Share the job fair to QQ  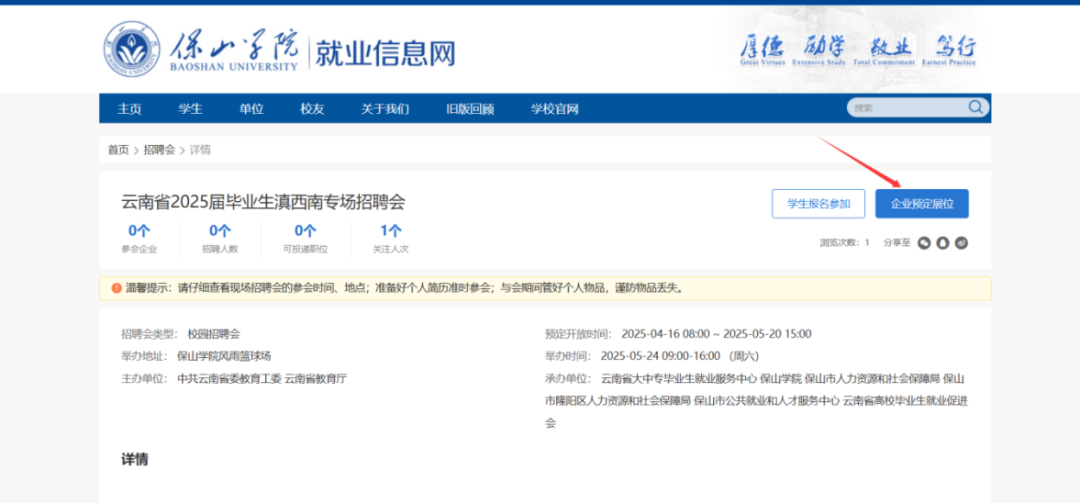pyautogui.click(x=943, y=242)
